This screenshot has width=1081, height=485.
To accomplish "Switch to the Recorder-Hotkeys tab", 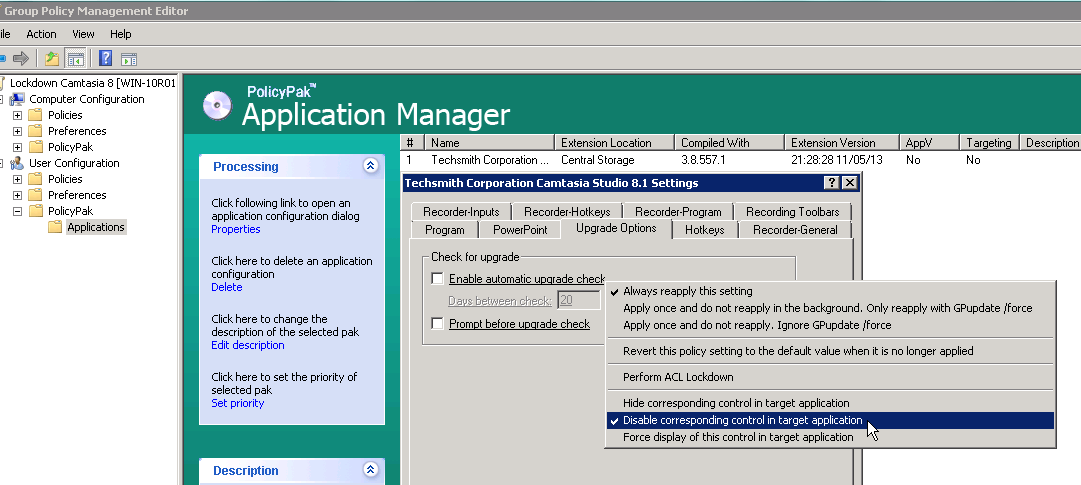I will tap(568, 212).
